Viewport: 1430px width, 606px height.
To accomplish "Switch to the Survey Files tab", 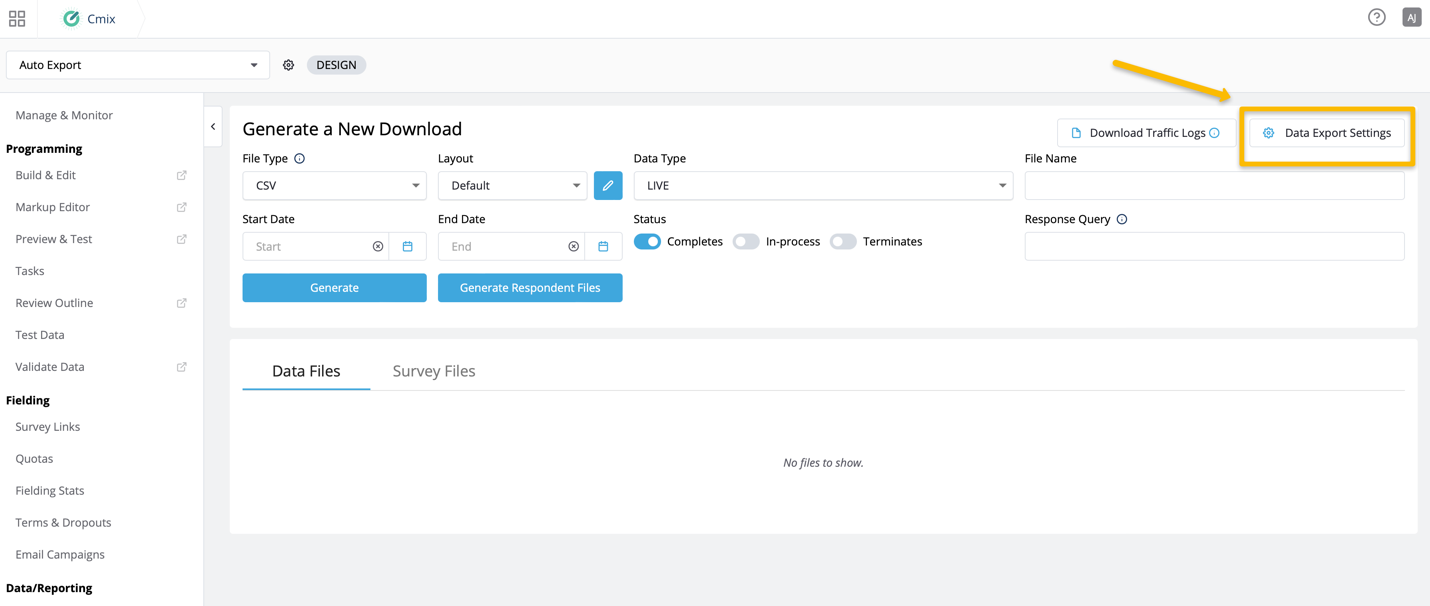I will click(x=434, y=371).
